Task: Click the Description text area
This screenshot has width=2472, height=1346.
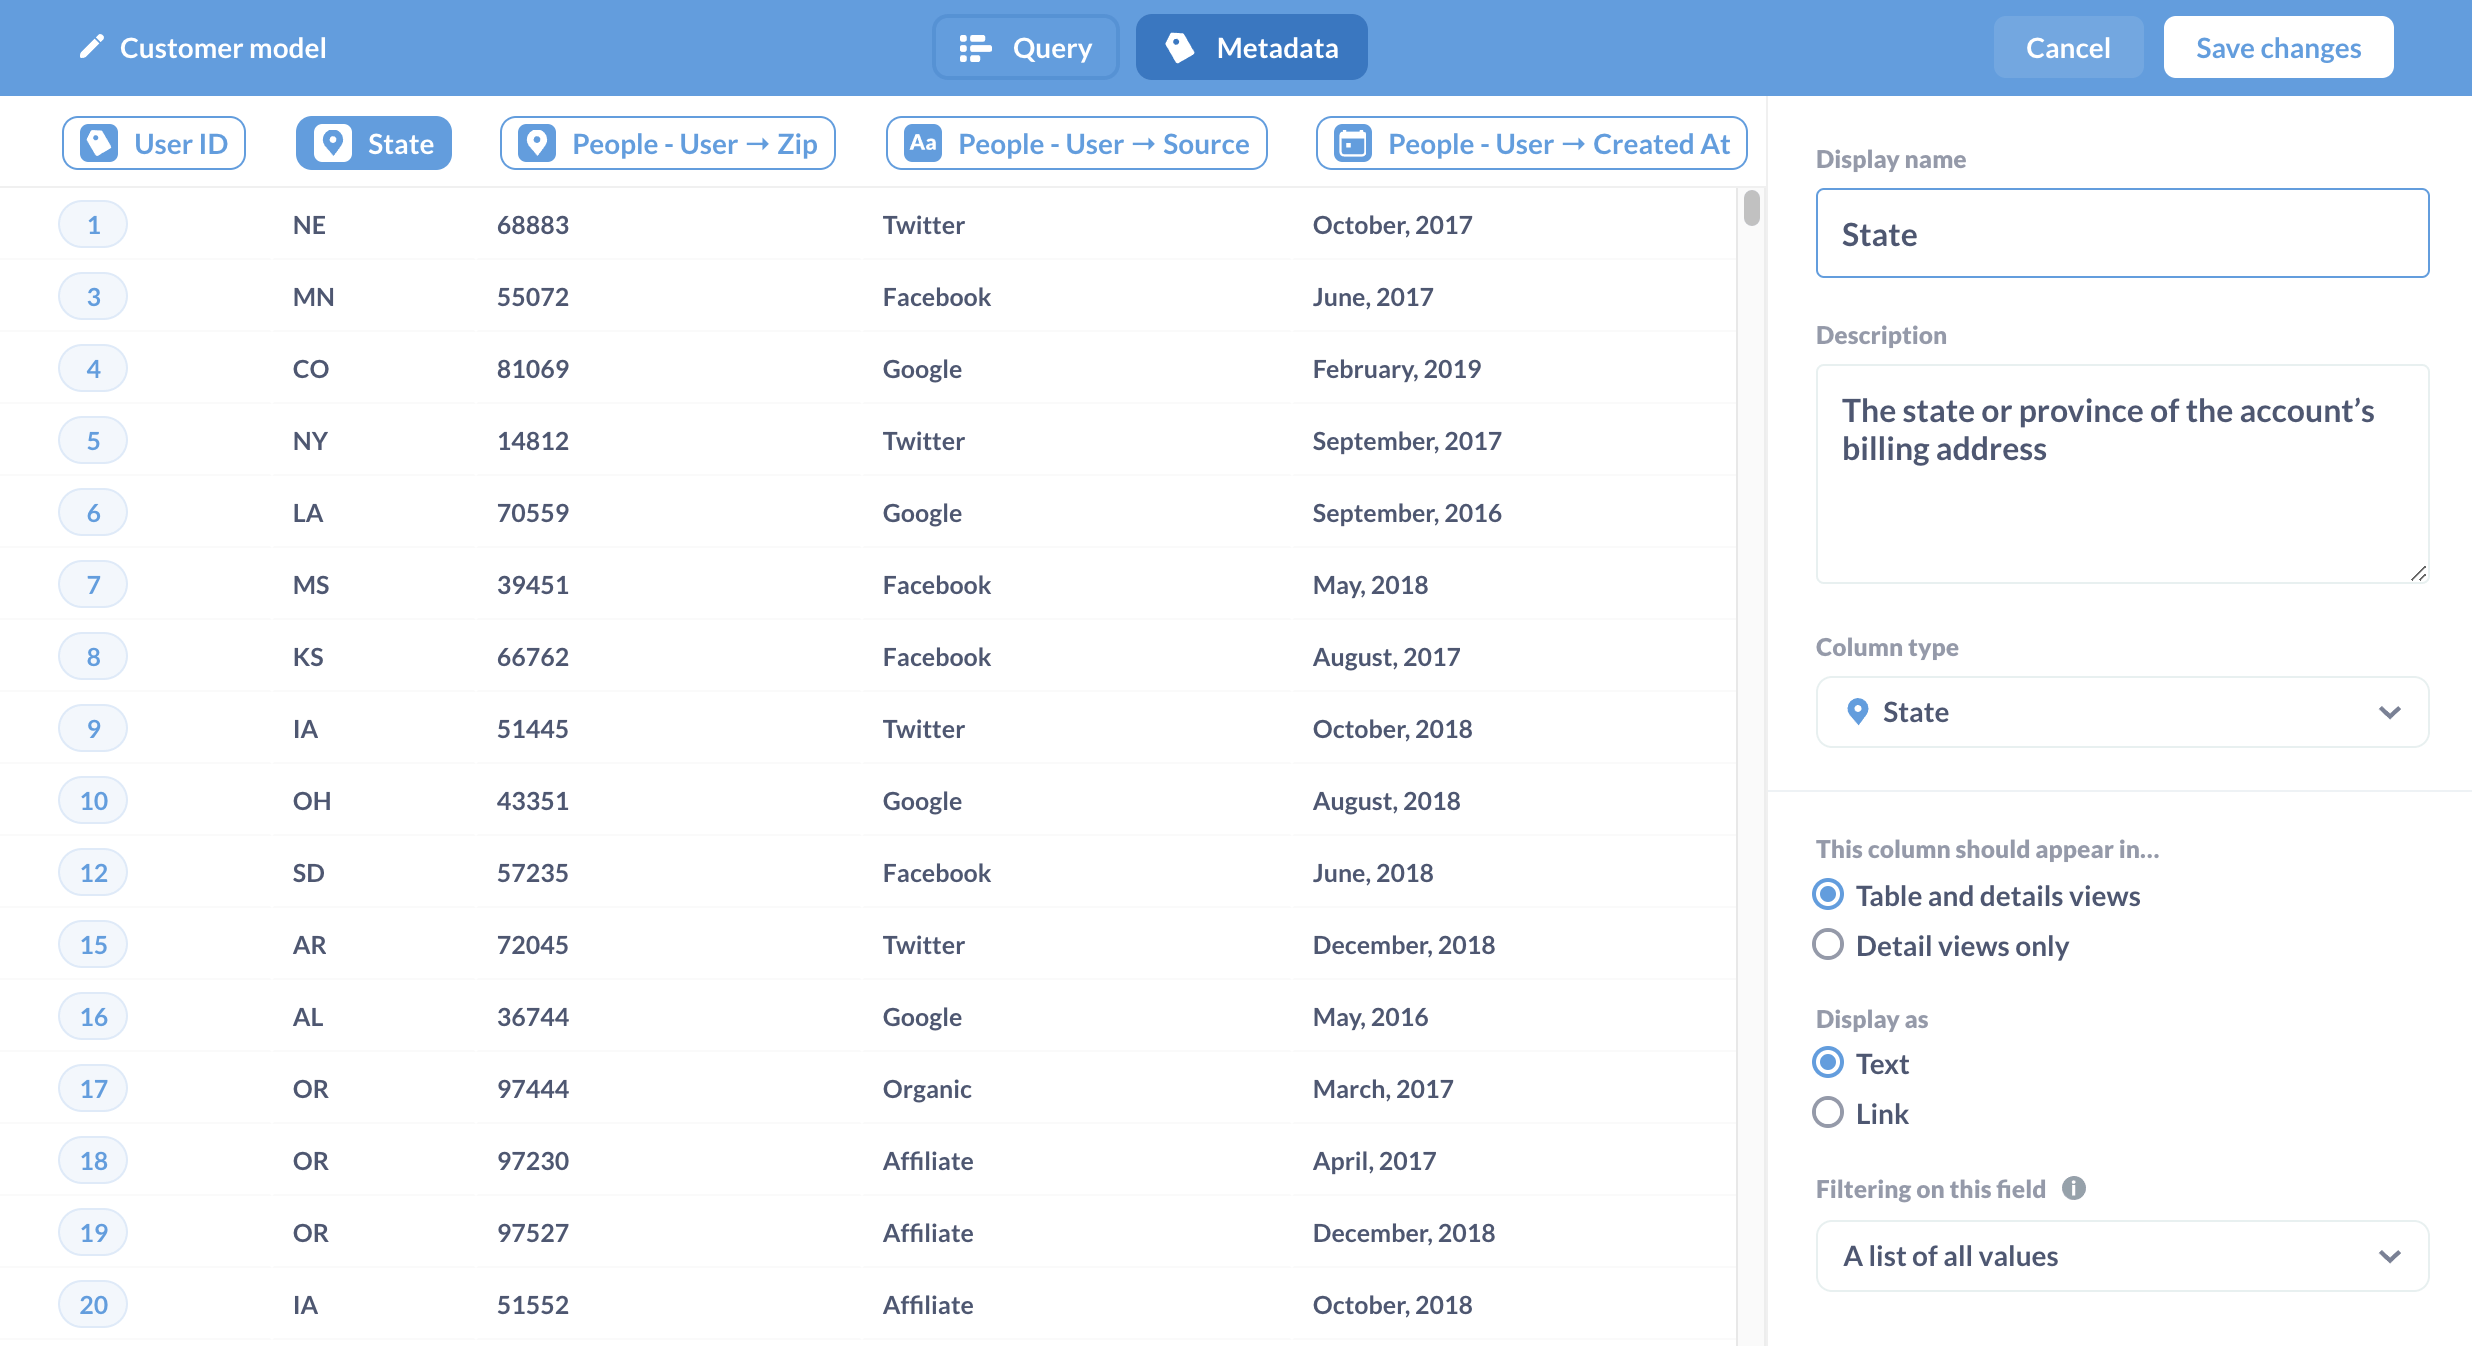Action: coord(2122,474)
